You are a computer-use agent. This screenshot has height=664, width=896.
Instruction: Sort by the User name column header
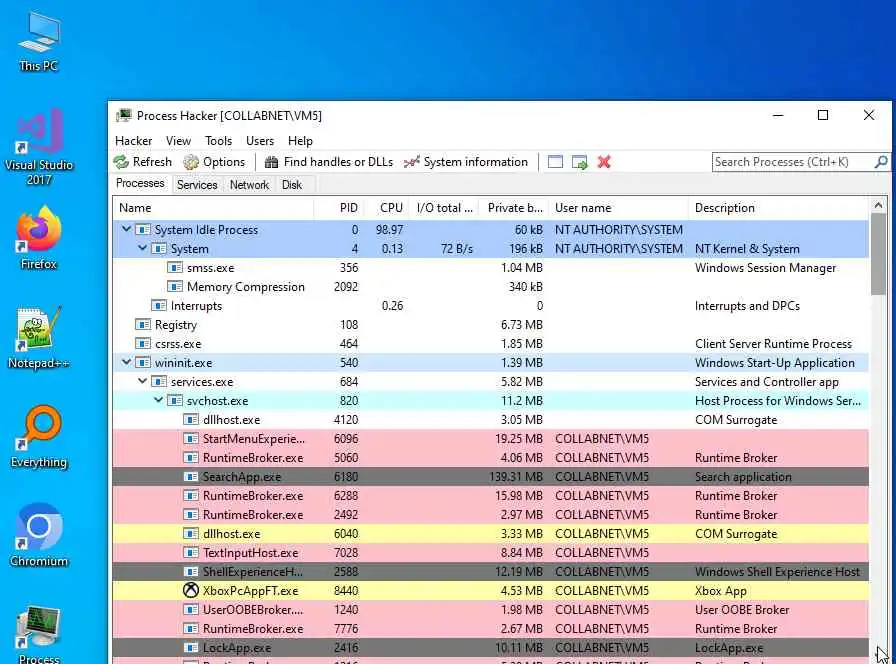pyautogui.click(x=618, y=208)
